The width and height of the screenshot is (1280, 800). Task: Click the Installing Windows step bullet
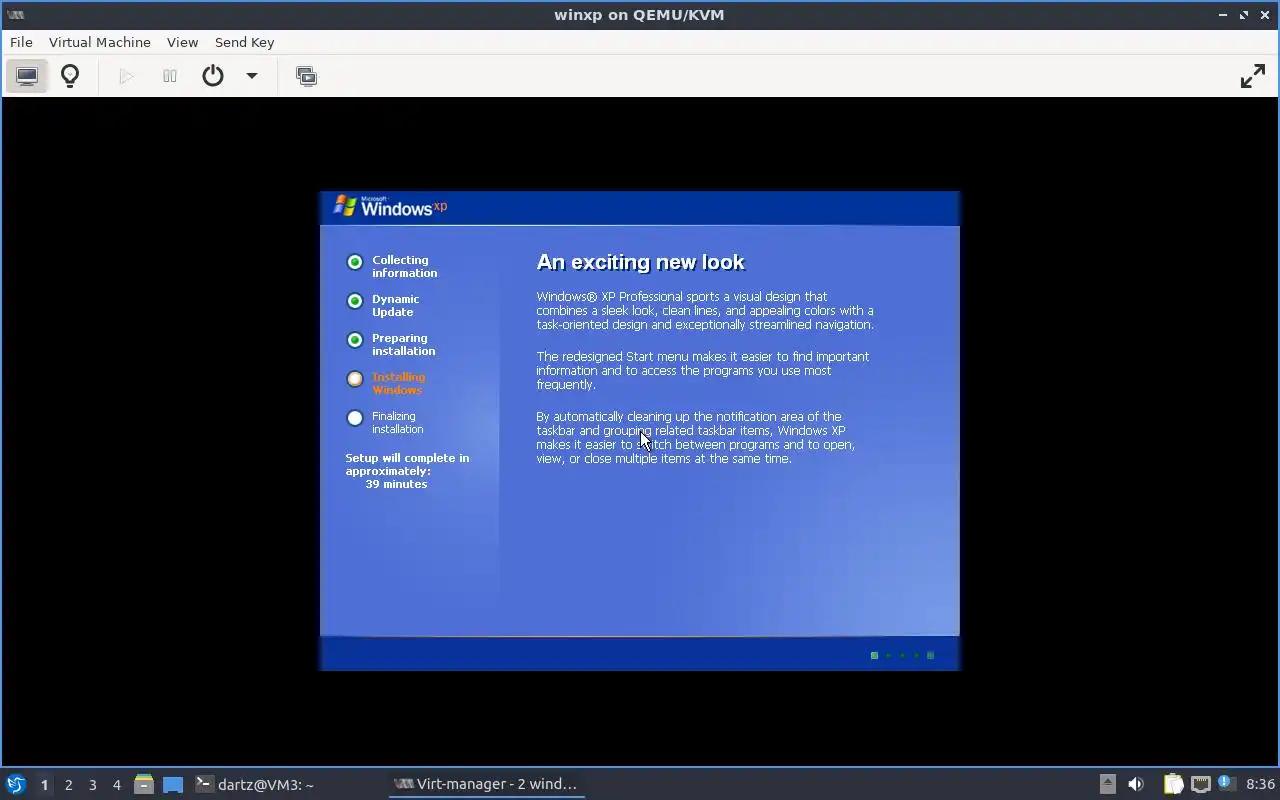point(355,379)
